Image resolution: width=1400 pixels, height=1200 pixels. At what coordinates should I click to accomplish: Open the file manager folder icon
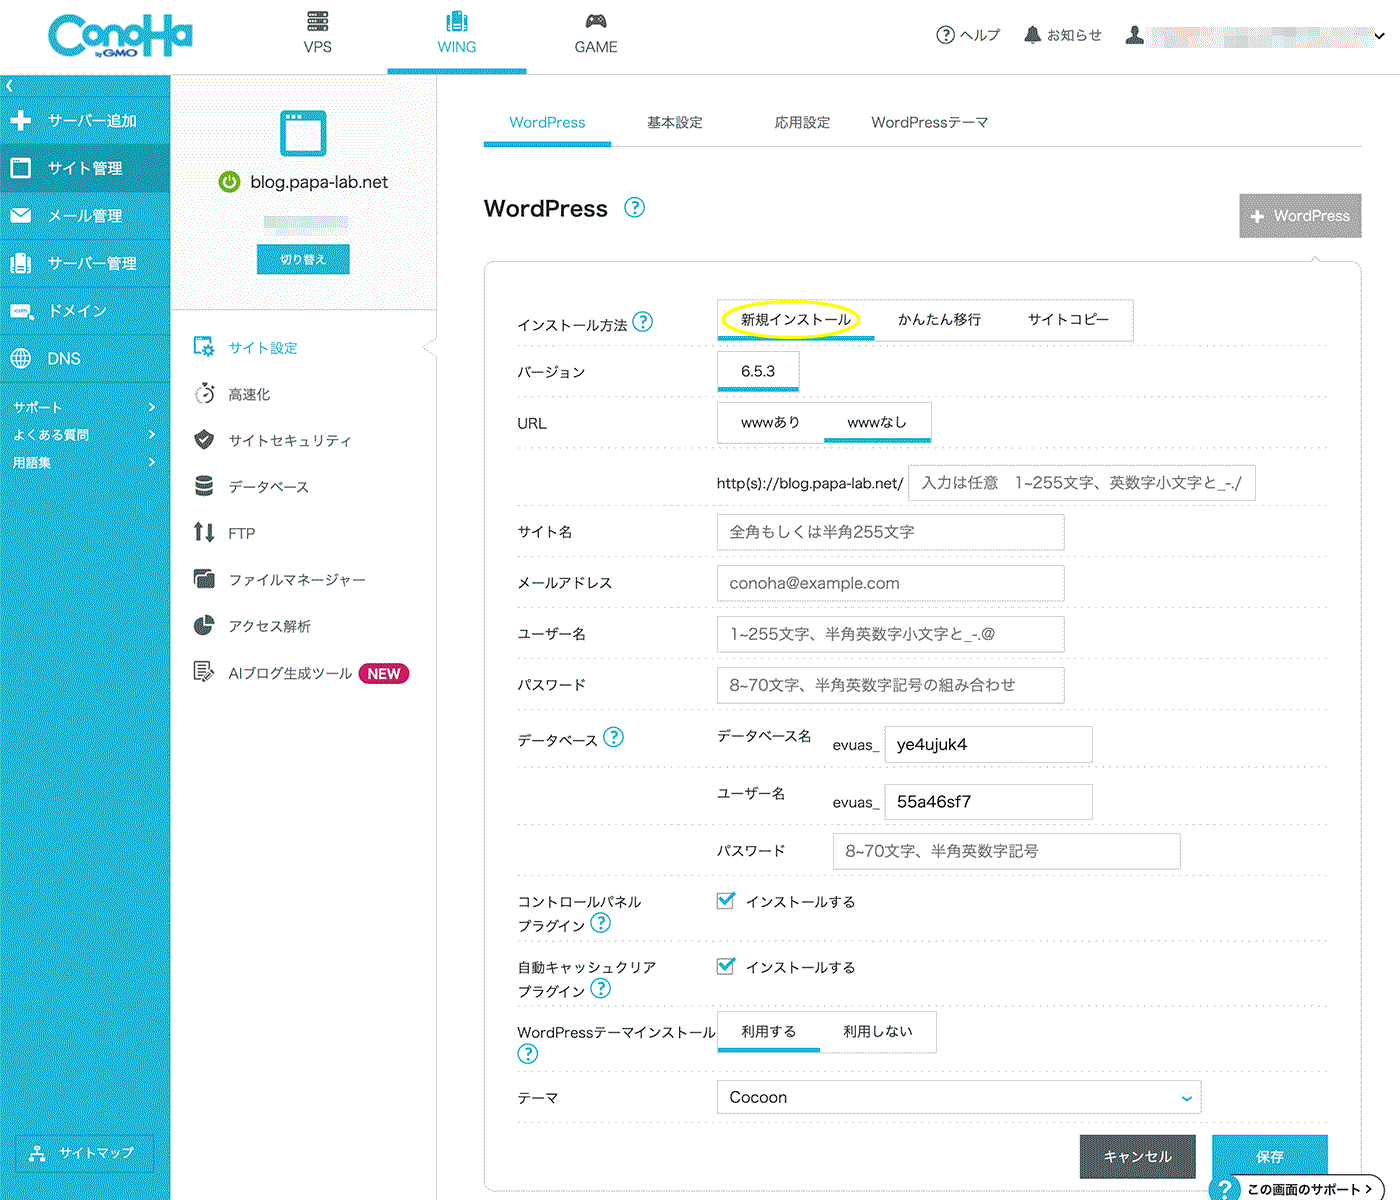tap(204, 579)
